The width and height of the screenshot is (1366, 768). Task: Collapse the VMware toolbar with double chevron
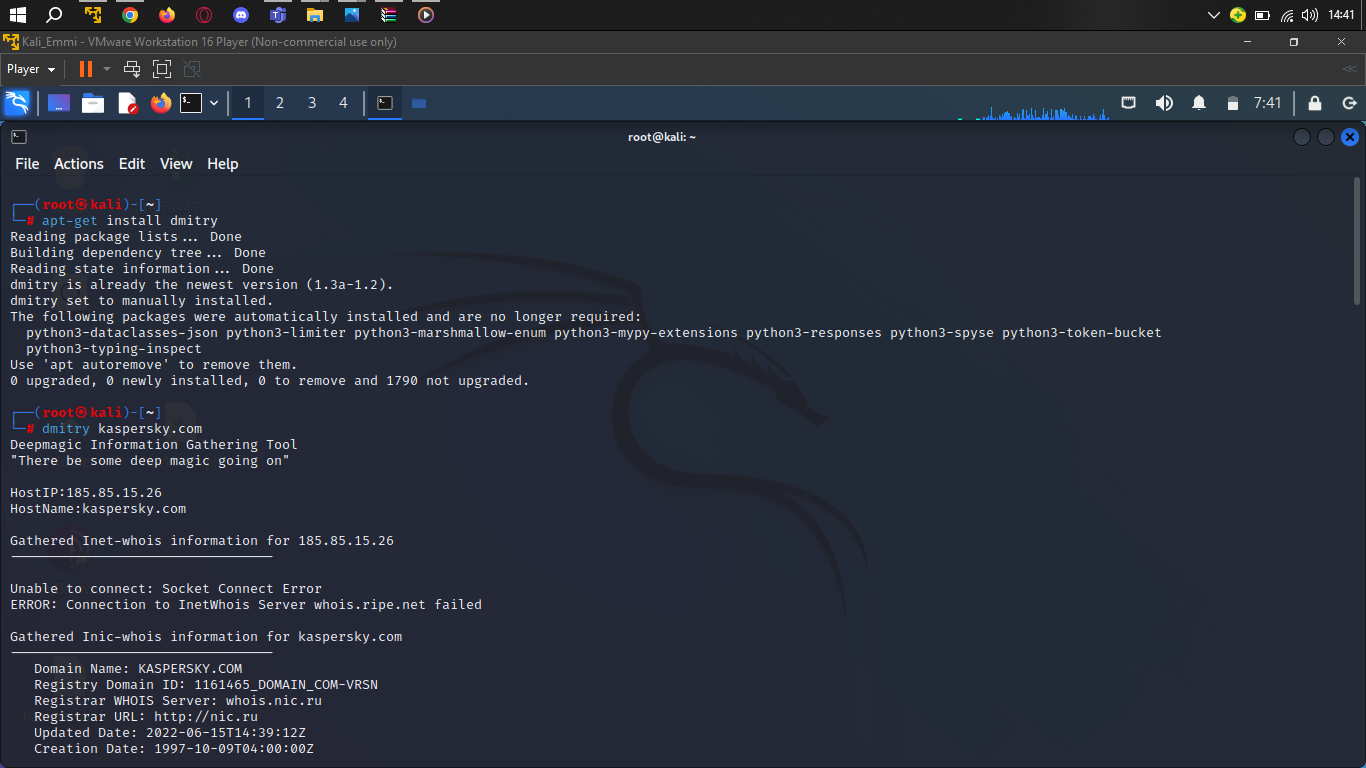pyautogui.click(x=1350, y=69)
